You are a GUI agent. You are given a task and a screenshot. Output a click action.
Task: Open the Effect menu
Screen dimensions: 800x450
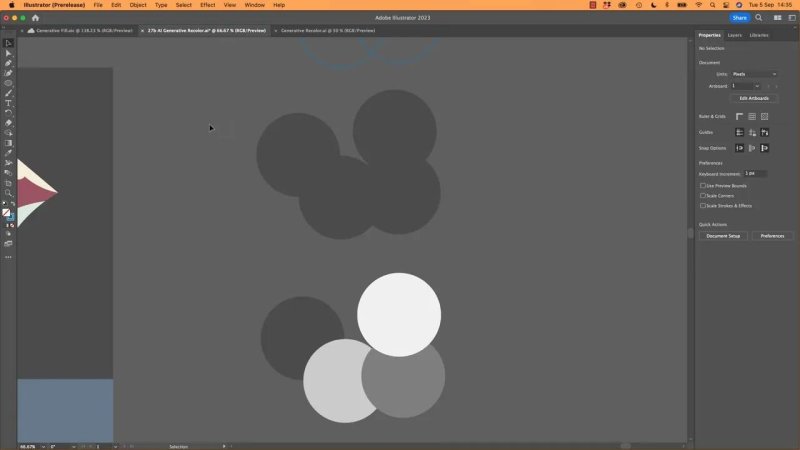point(208,5)
